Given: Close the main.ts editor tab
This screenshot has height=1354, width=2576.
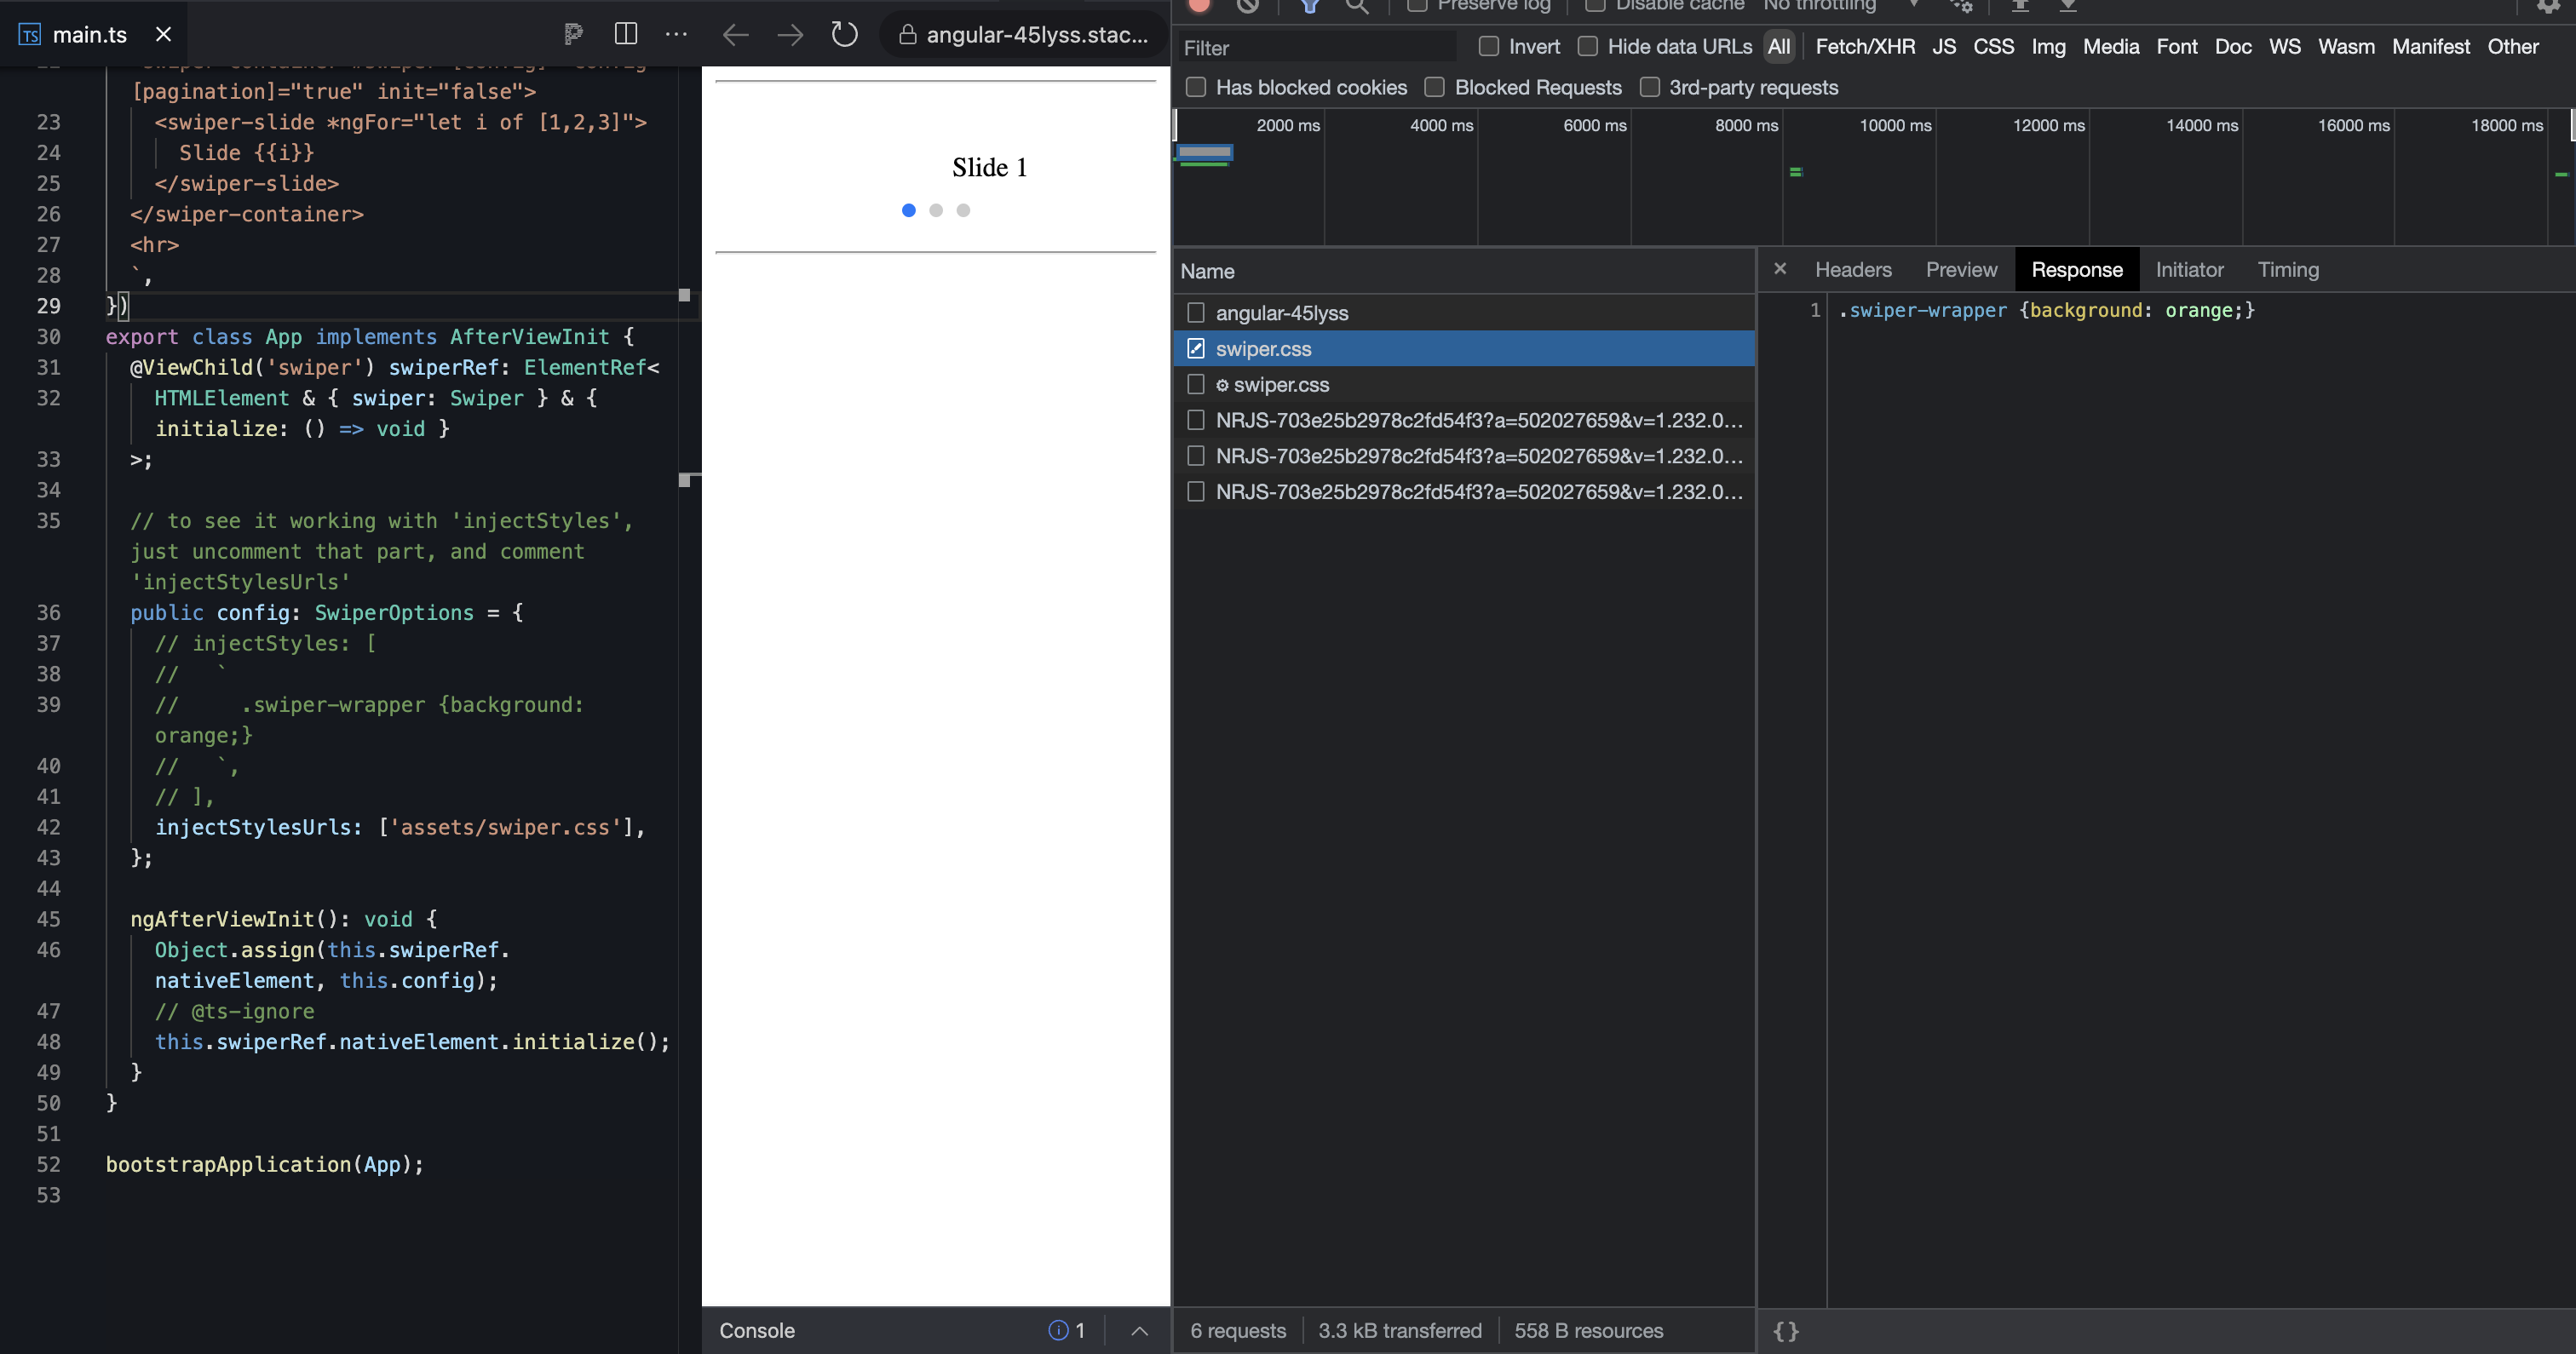Looking at the screenshot, I should point(163,33).
